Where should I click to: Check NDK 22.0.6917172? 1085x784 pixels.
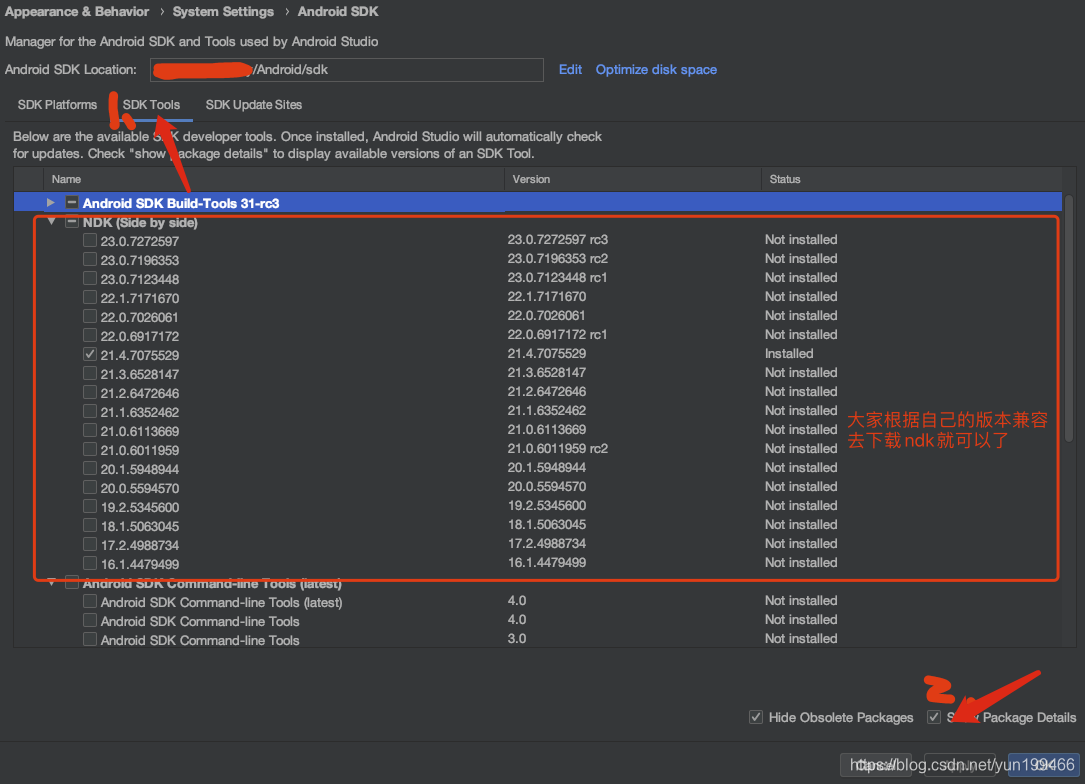point(90,336)
